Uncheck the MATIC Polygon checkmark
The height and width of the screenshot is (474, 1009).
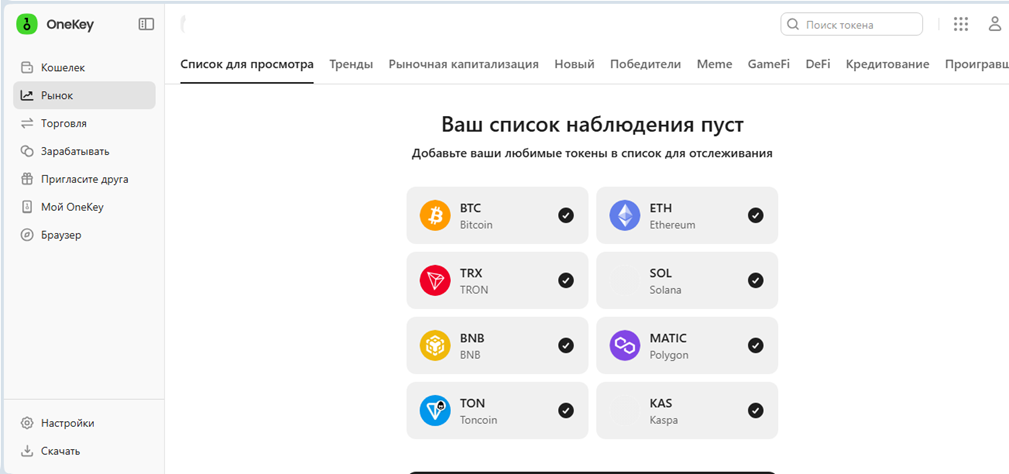point(756,345)
